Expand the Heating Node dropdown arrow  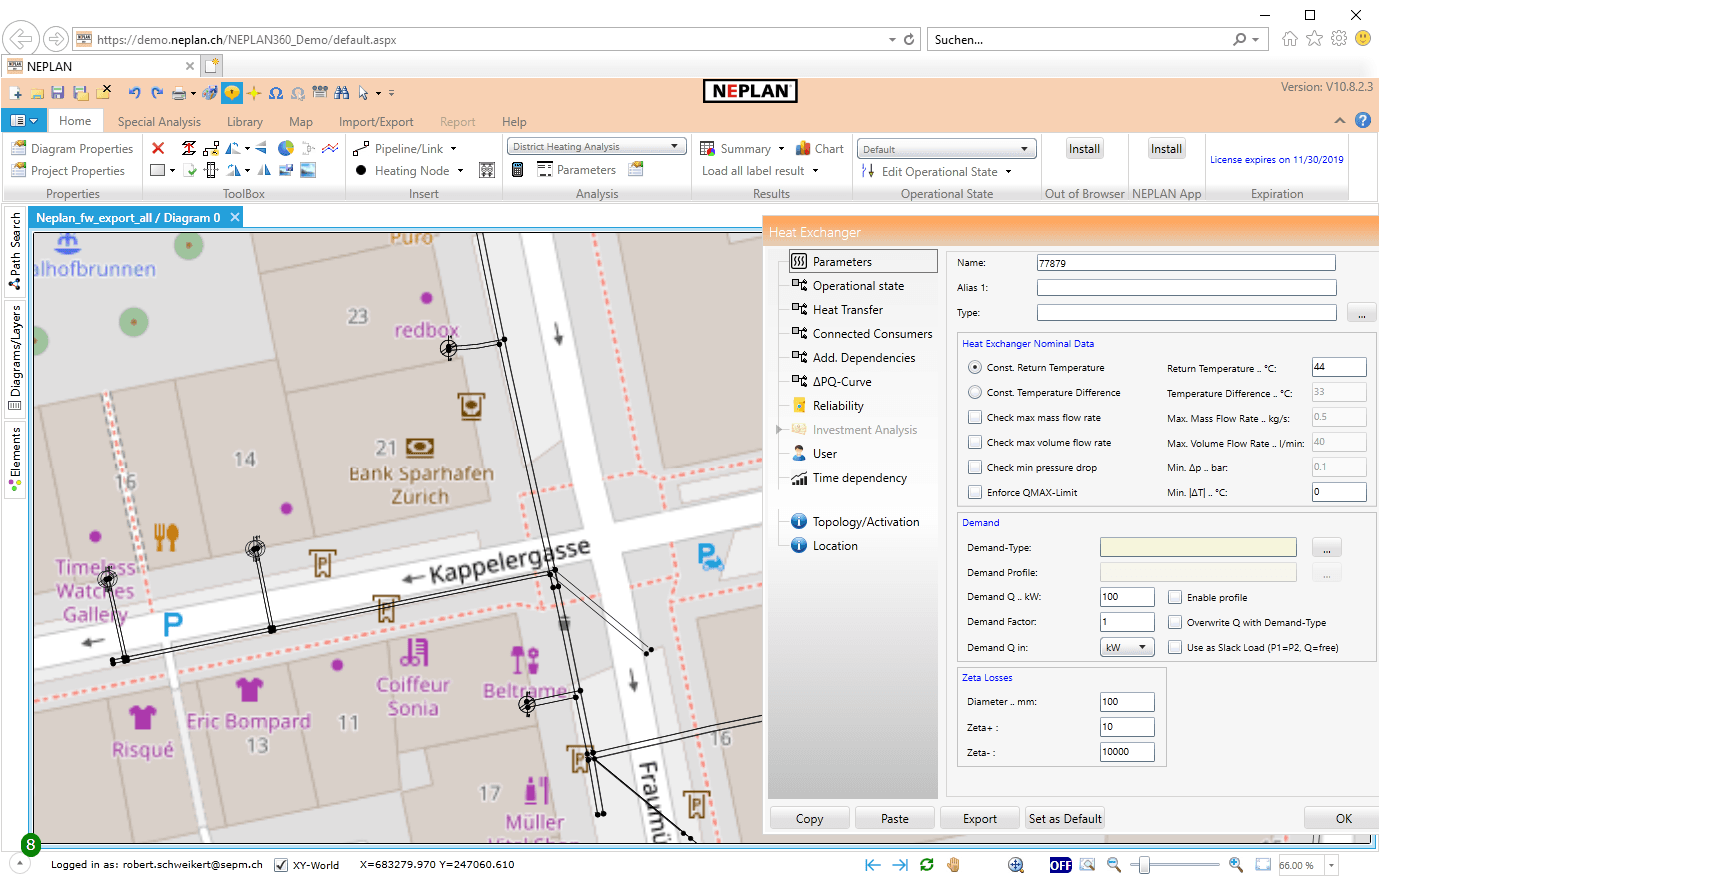460,171
